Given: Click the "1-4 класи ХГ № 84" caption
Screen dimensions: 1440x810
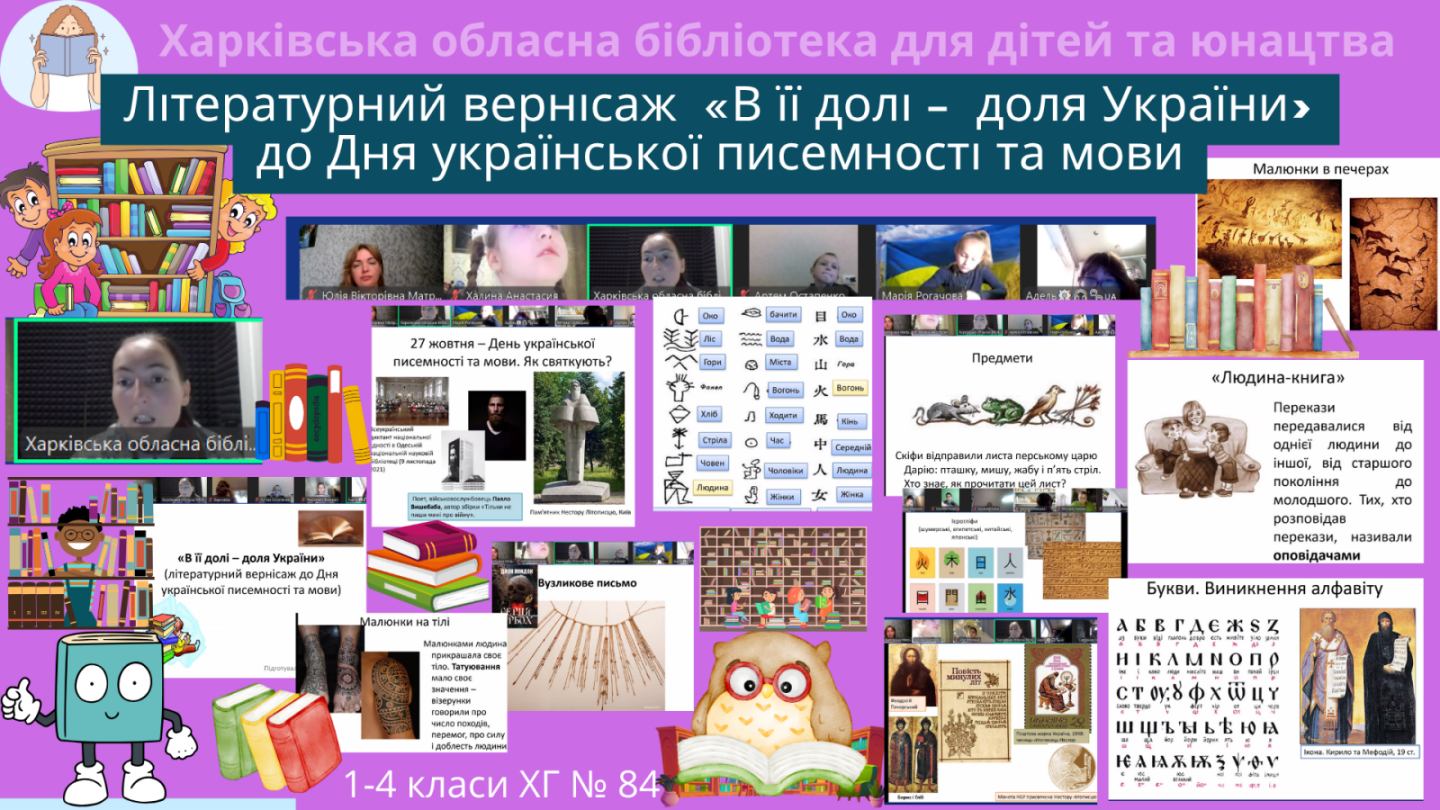Looking at the screenshot, I should 499,785.
